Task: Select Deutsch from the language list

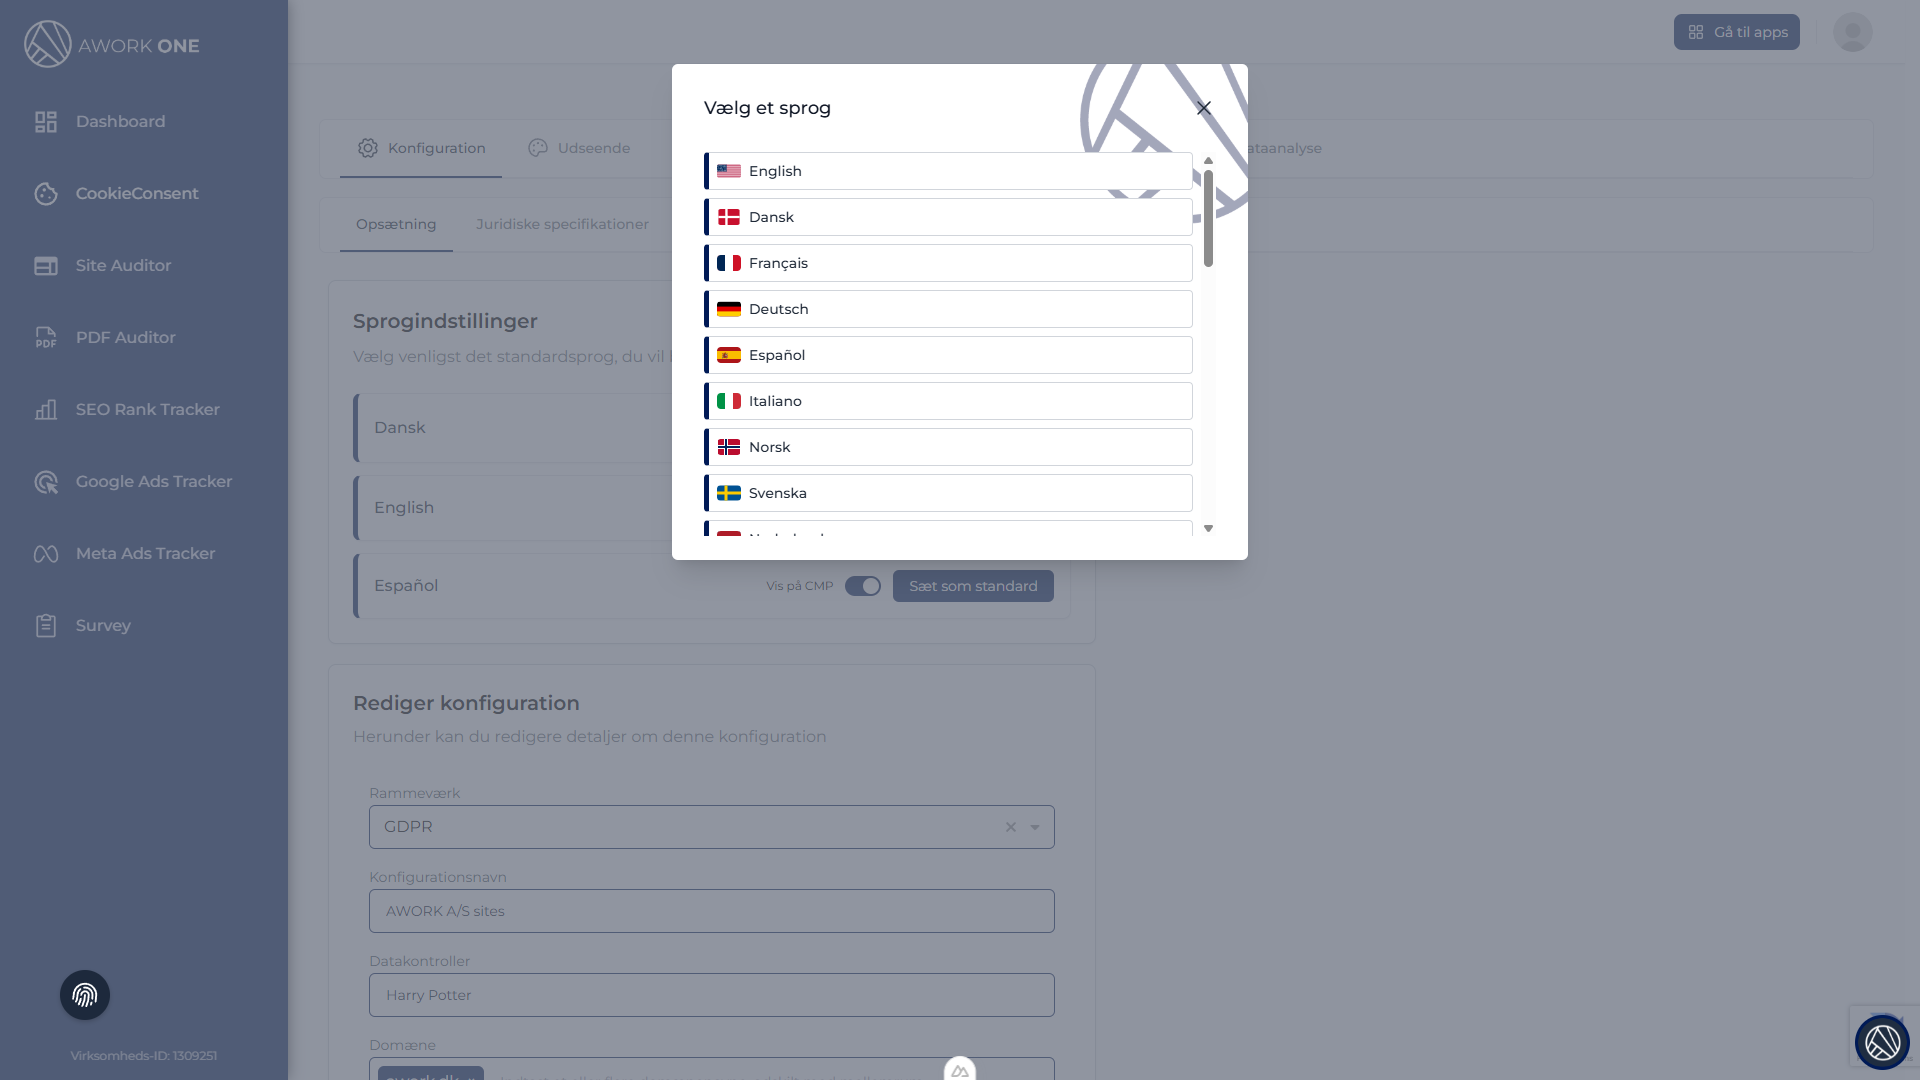Action: [948, 309]
